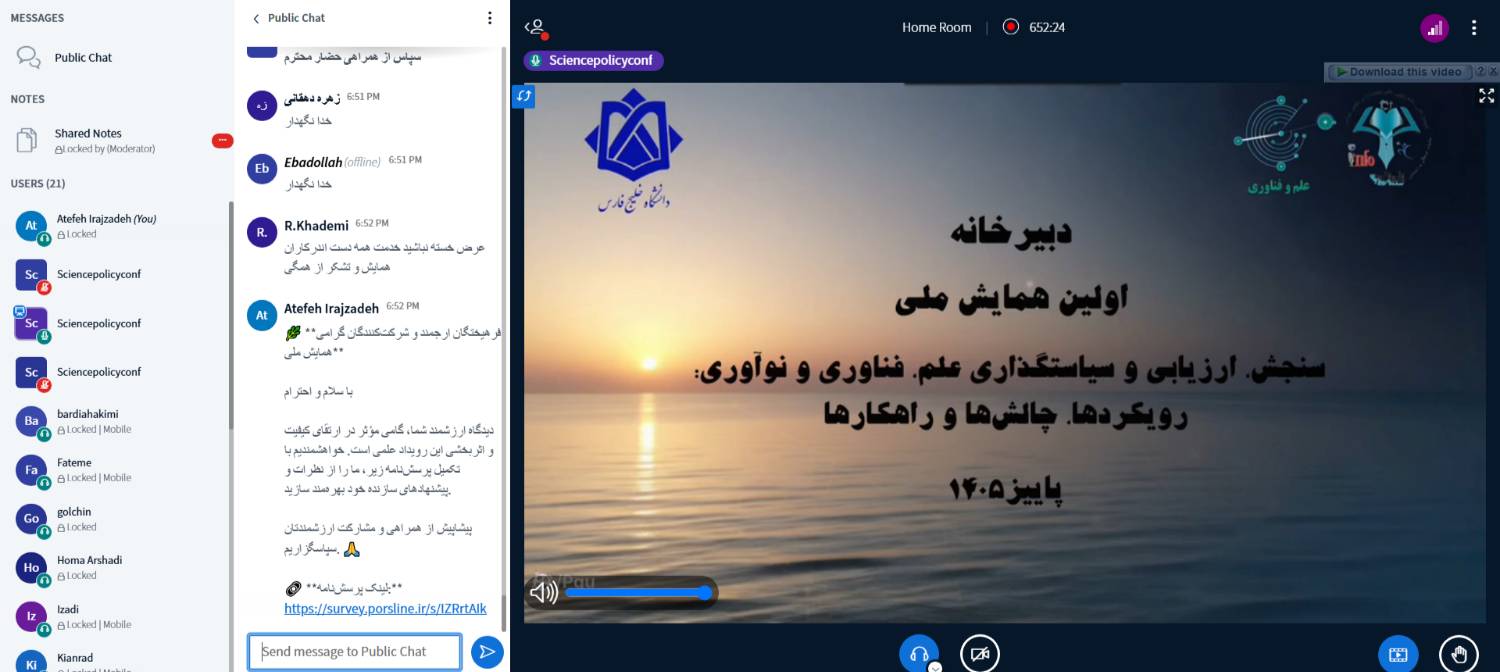Select user Atefeh Irajzadeh (You)

tap(120, 226)
